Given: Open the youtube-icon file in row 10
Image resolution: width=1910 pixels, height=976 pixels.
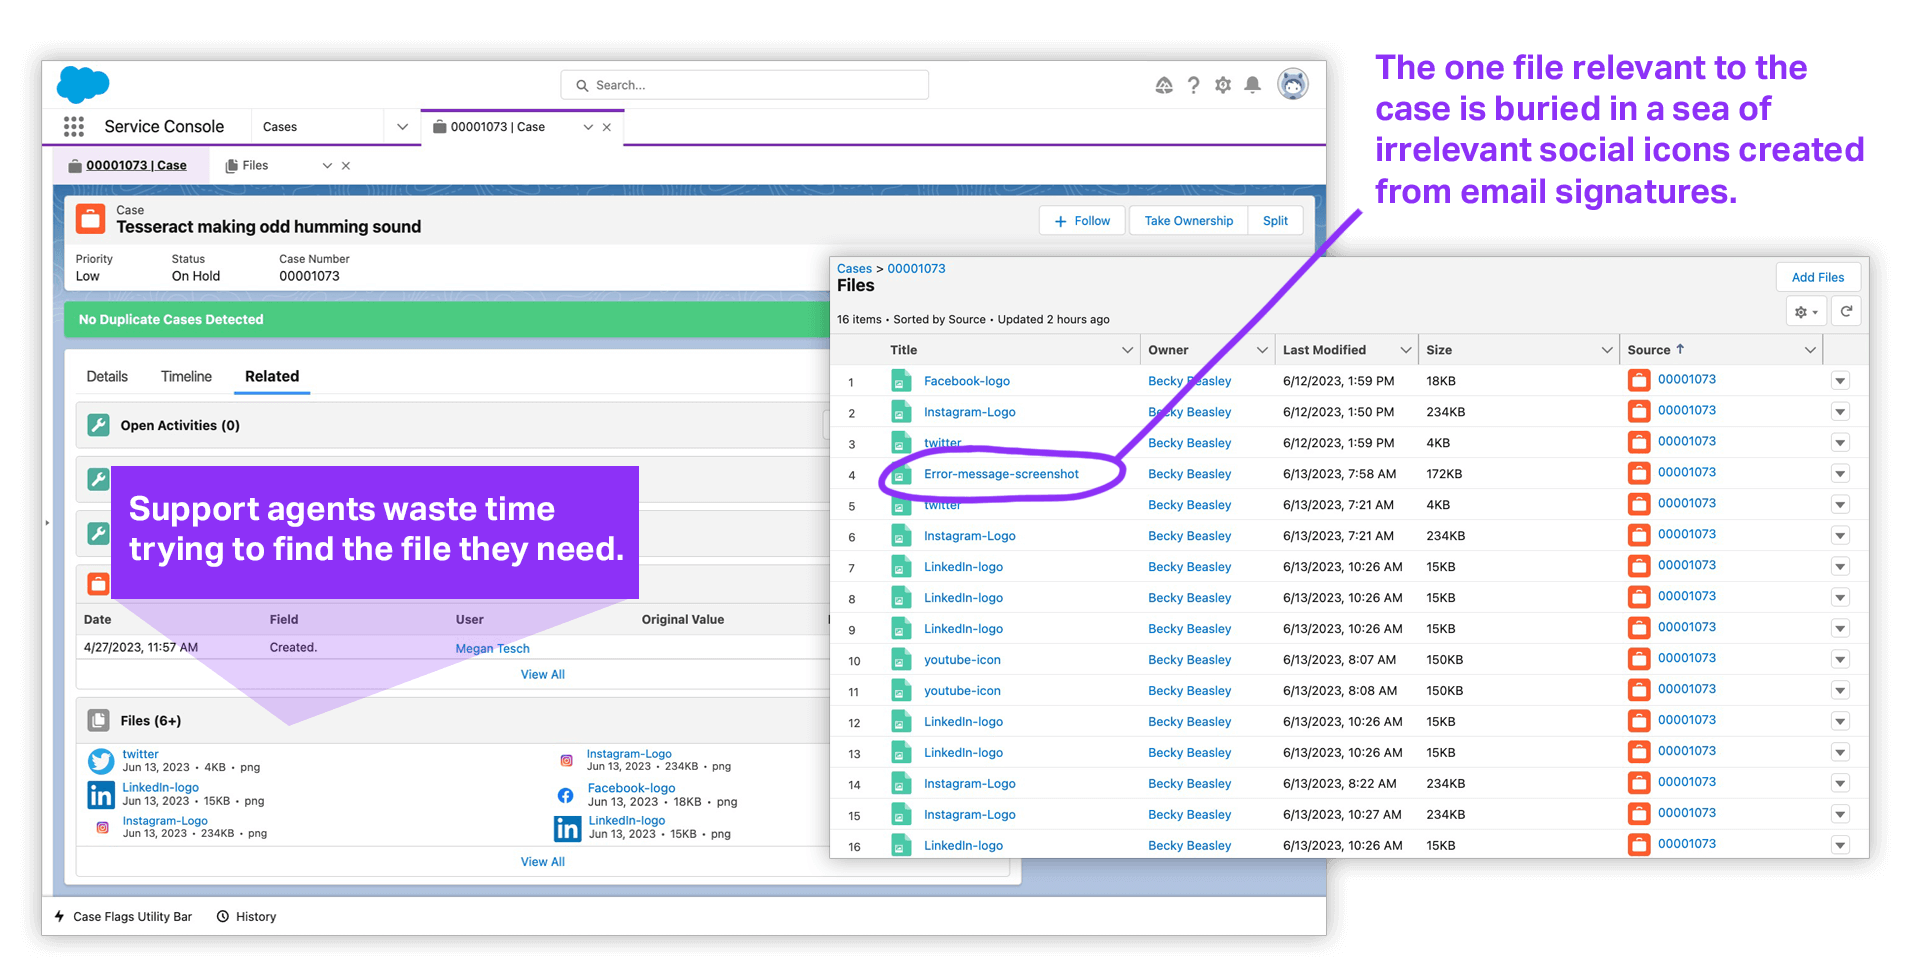Looking at the screenshot, I should pos(962,660).
